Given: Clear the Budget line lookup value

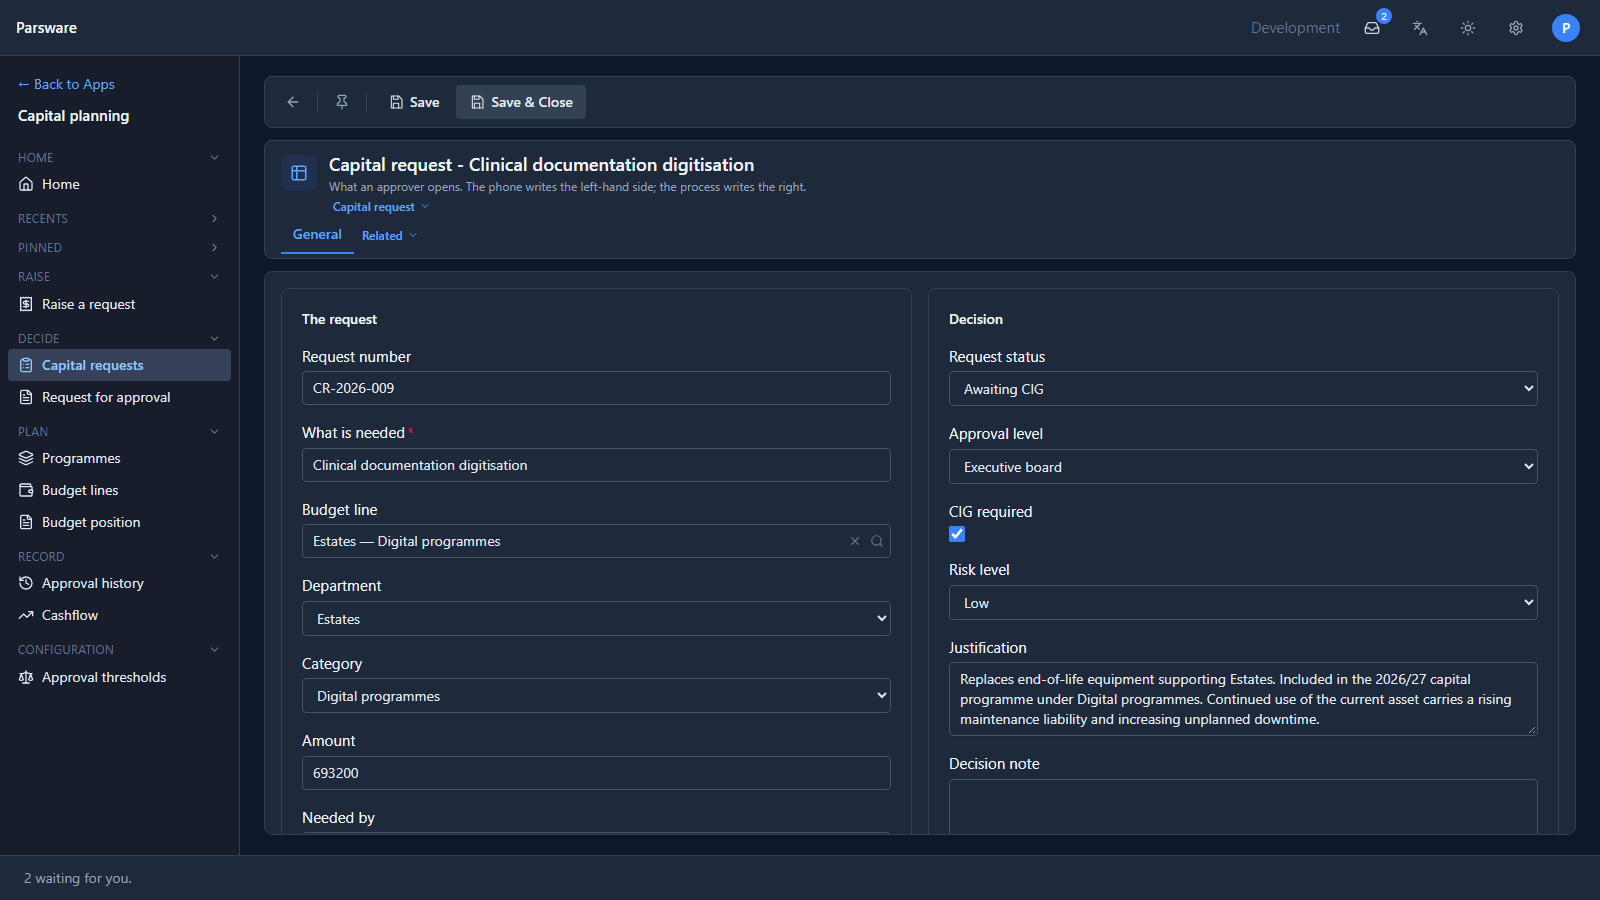Looking at the screenshot, I should (x=855, y=541).
